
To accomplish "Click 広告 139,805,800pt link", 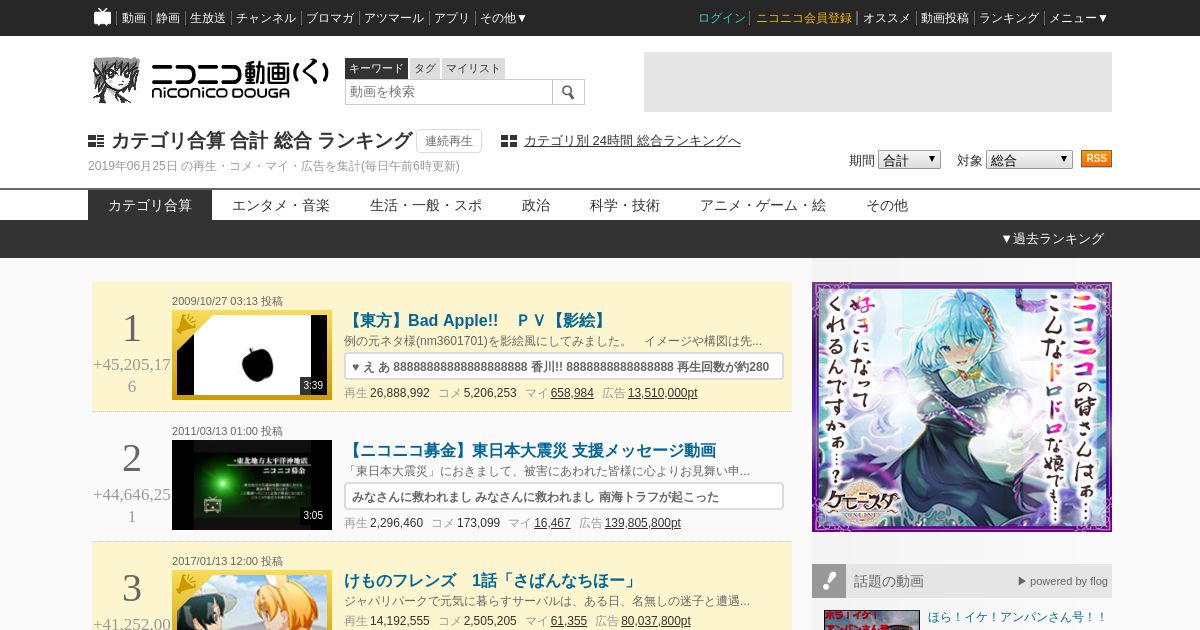I will coord(643,523).
